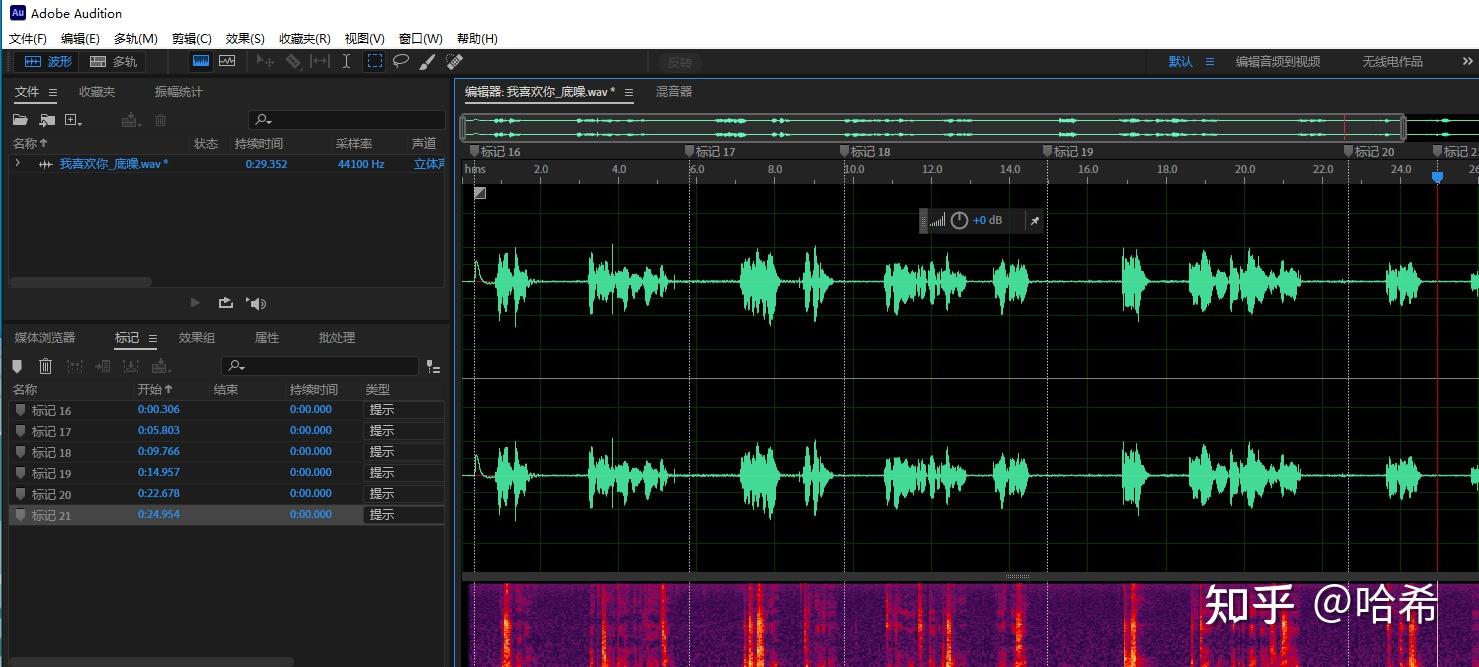Open the 效果(S) menu
This screenshot has width=1479, height=667.
click(x=245, y=39)
